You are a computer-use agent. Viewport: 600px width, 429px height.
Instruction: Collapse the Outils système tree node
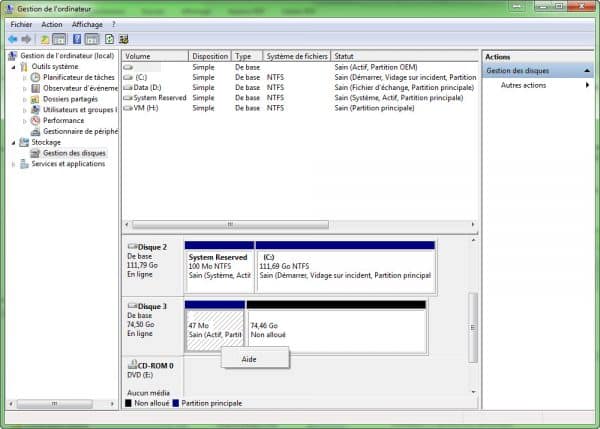tap(13, 66)
